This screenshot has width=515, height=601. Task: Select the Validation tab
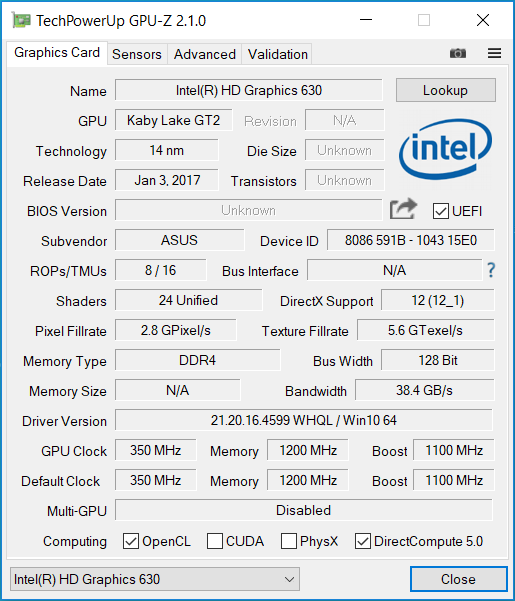277,54
